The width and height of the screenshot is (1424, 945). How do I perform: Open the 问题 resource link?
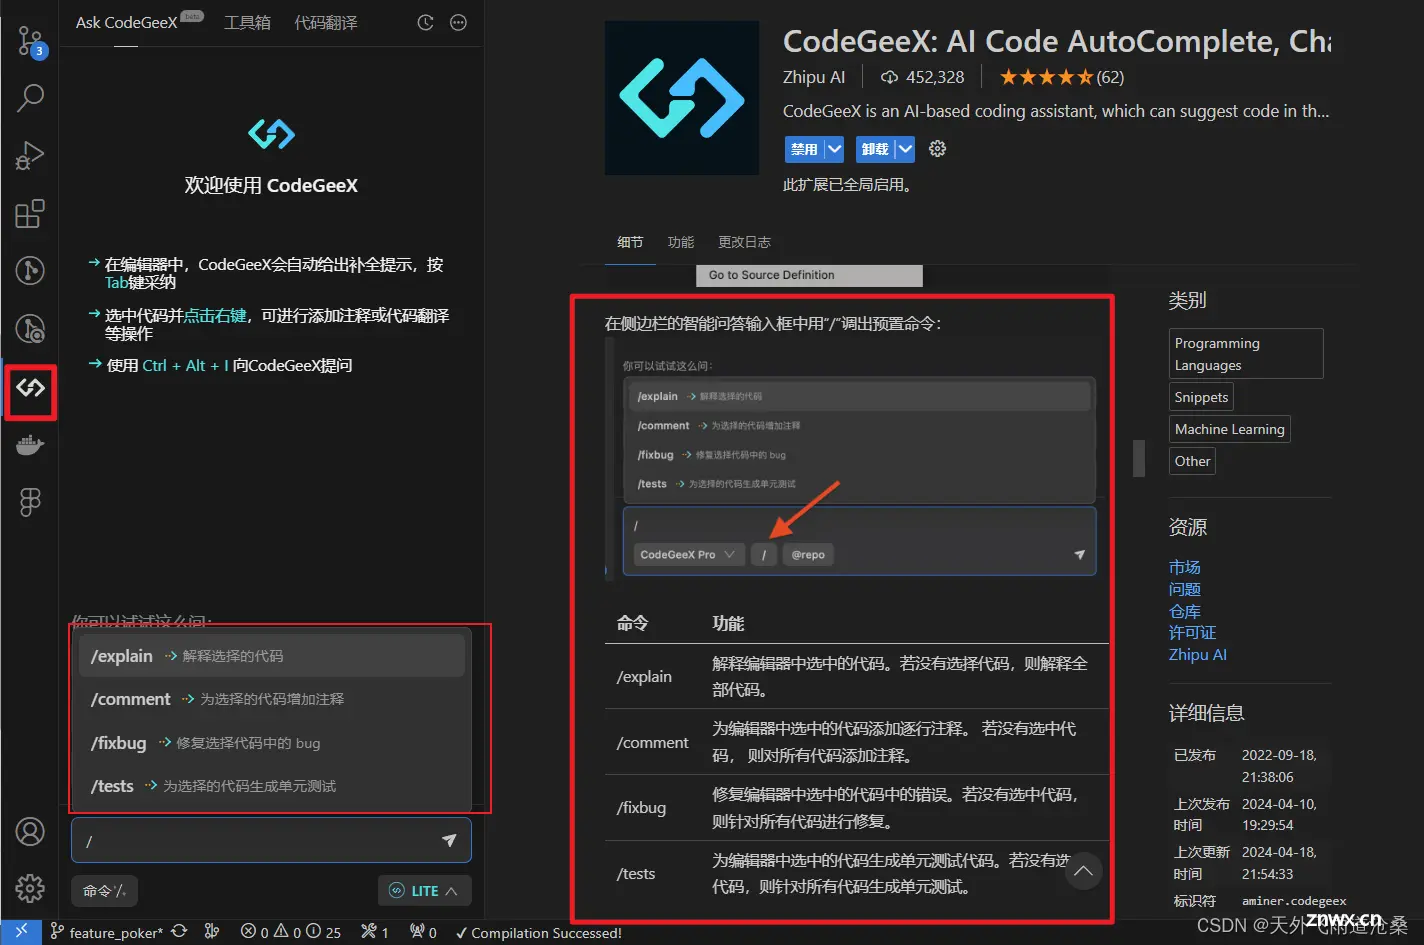point(1185,589)
